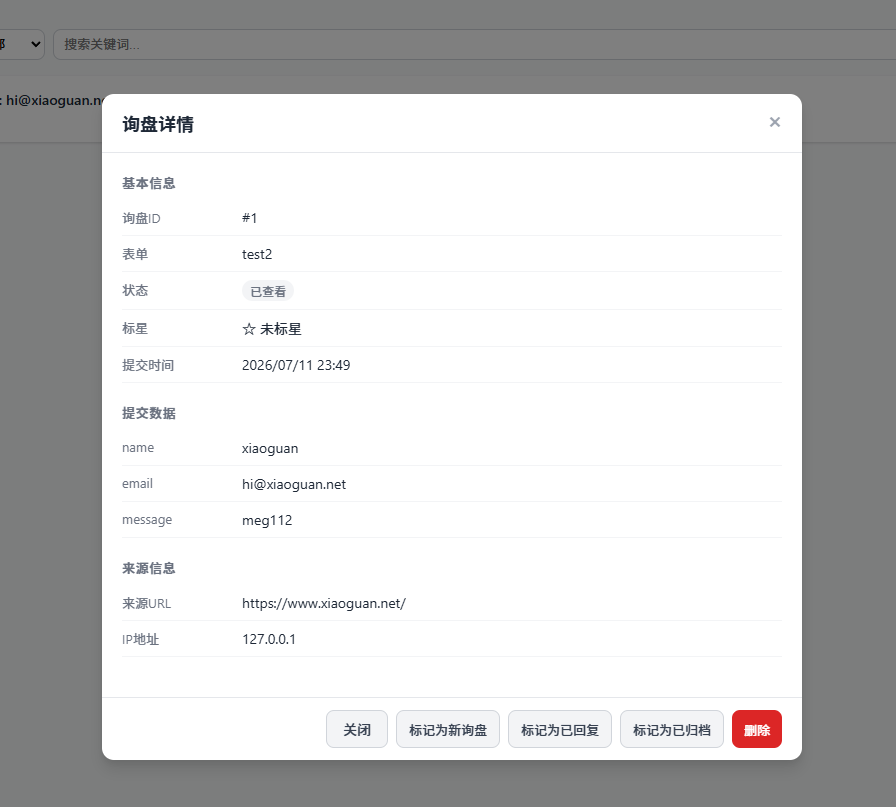Open the filter dropdown behind the dialog

(21, 44)
